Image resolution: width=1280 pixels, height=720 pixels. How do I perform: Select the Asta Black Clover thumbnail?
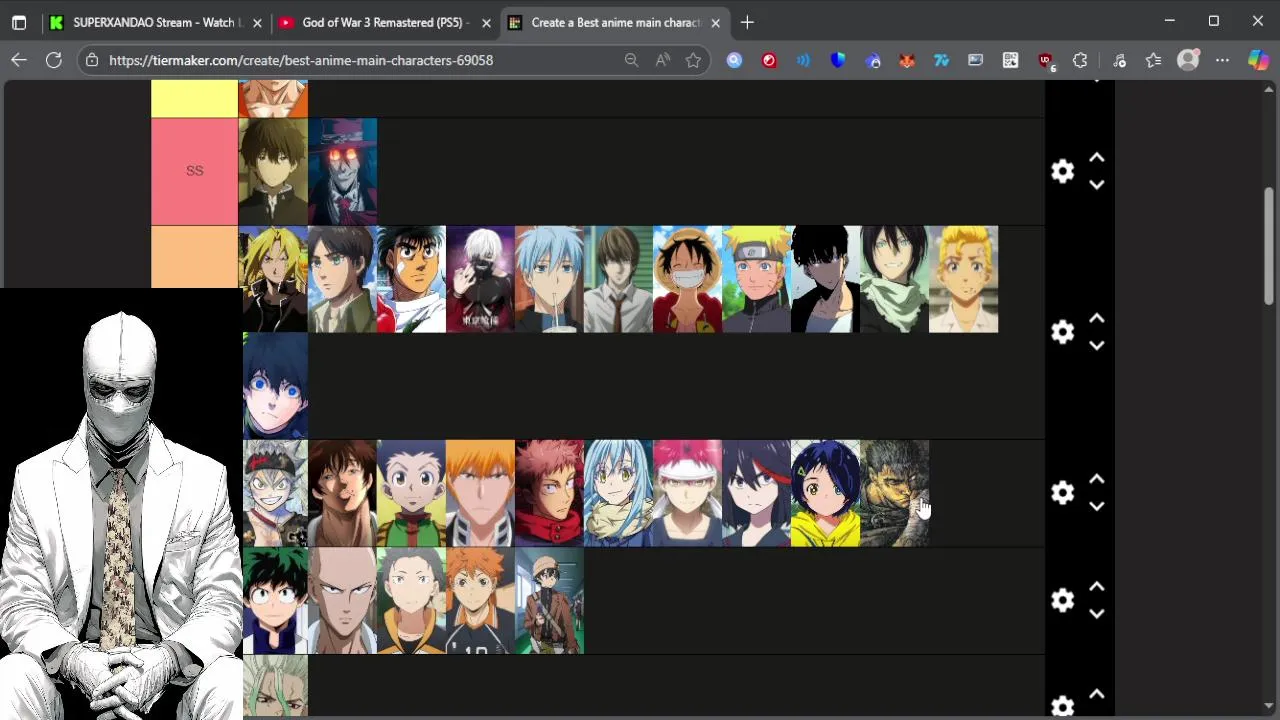point(275,493)
